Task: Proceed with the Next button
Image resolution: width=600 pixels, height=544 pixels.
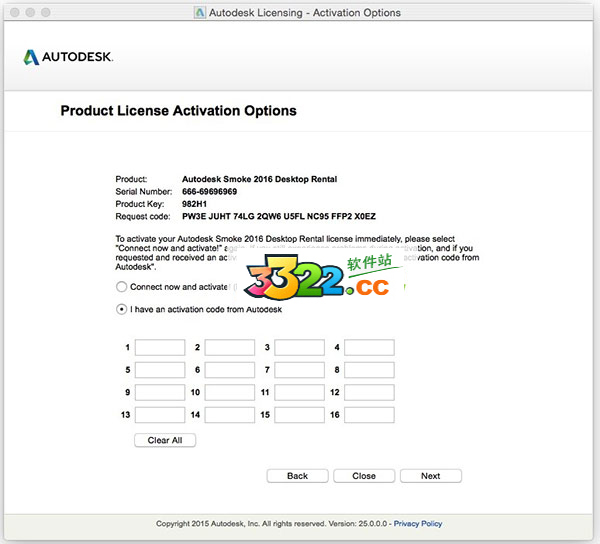Action: pos(431,476)
